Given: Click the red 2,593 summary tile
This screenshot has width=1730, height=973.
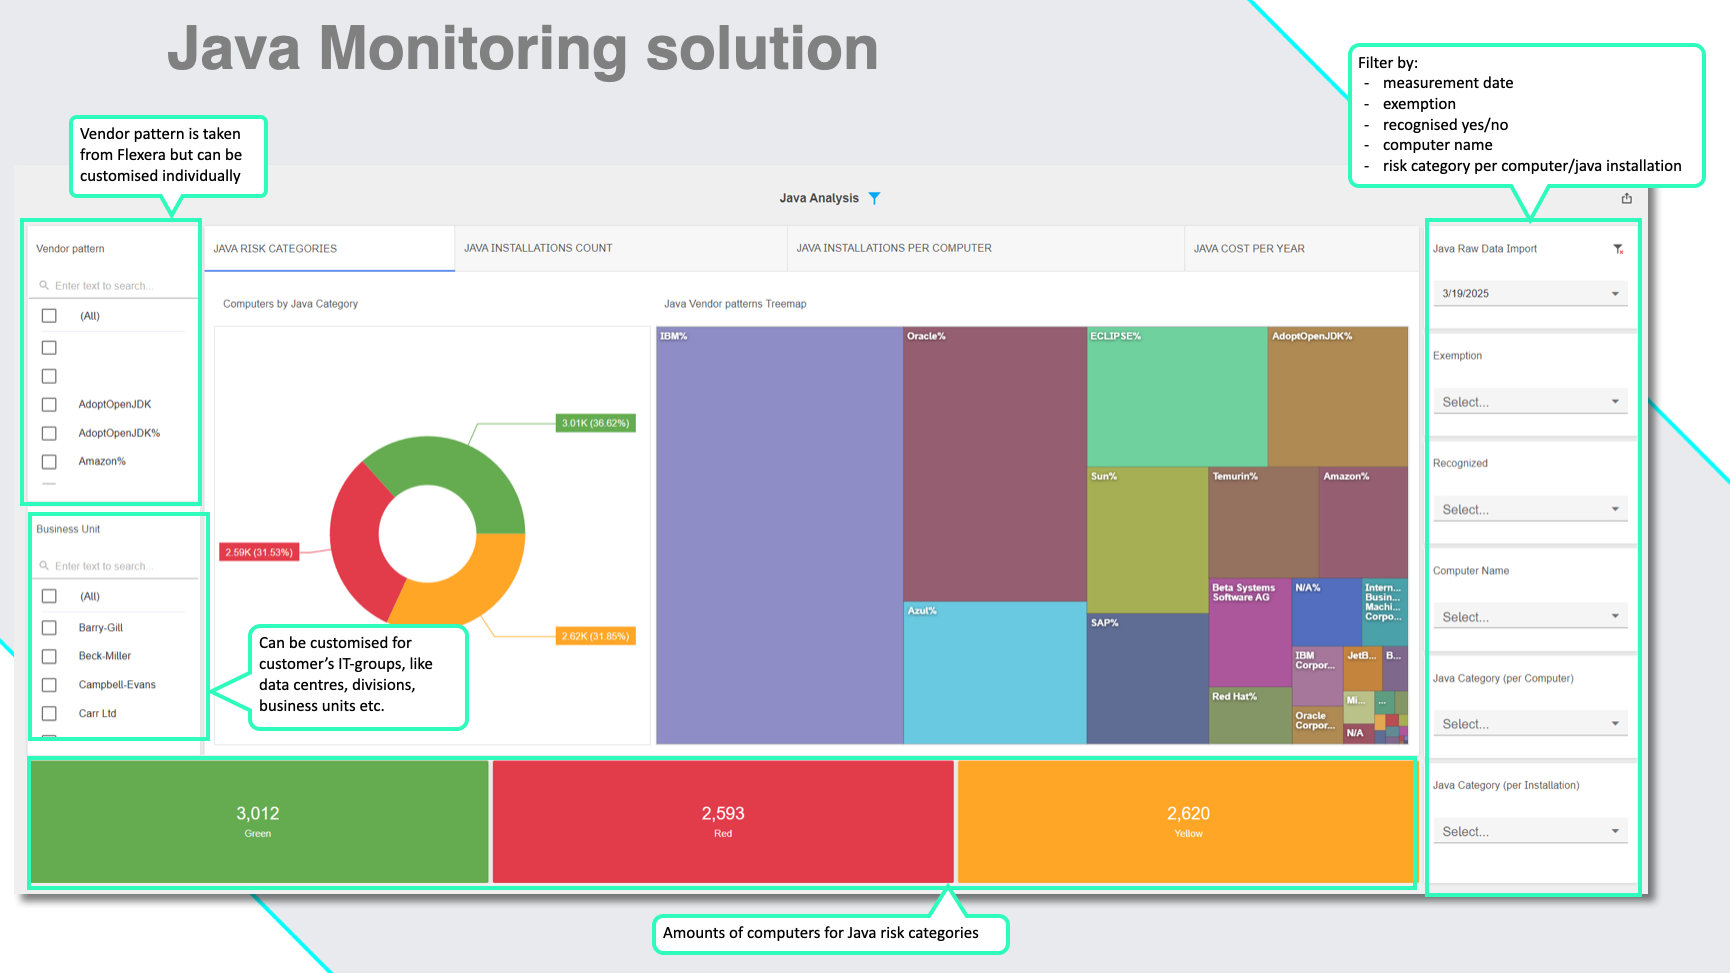Looking at the screenshot, I should point(722,822).
